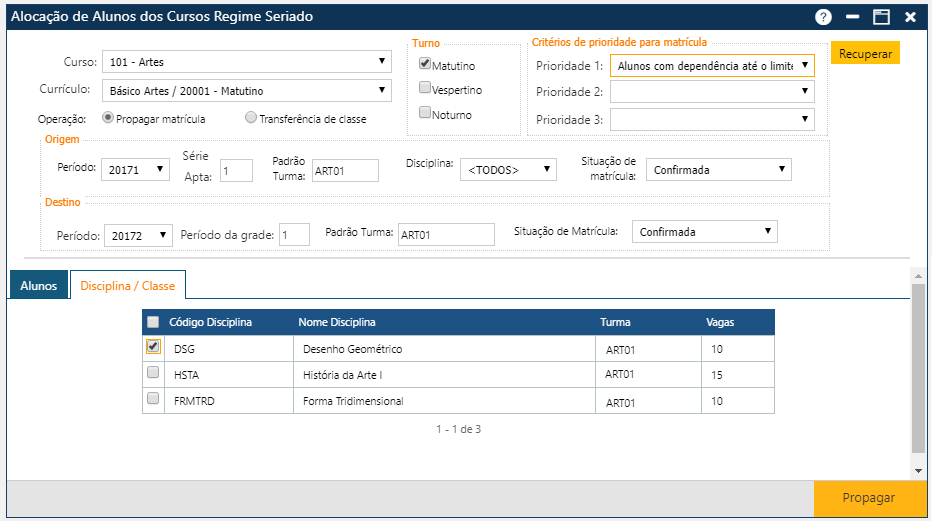Click the FRMTRD code cell
The image size is (932, 521).
coord(231,401)
